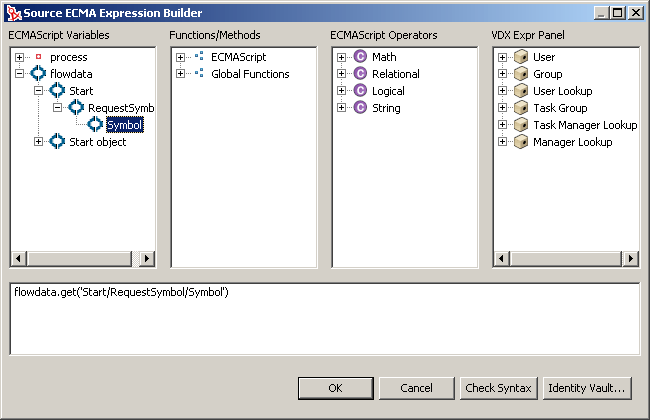Click the Symbol node icon

95,125
